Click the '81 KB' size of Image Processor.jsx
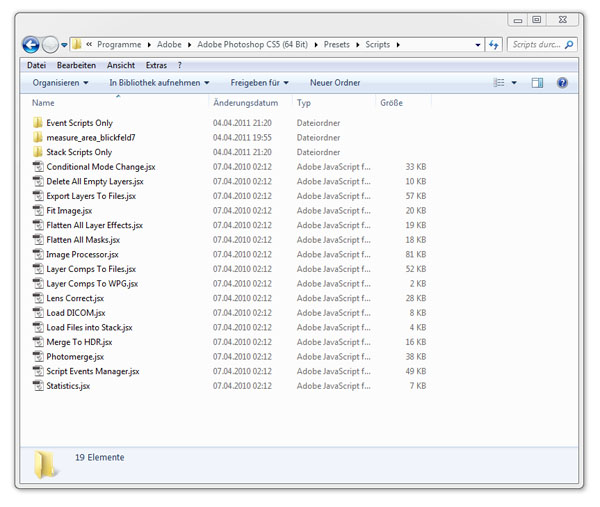The height and width of the screenshot is (507, 600). (416, 254)
